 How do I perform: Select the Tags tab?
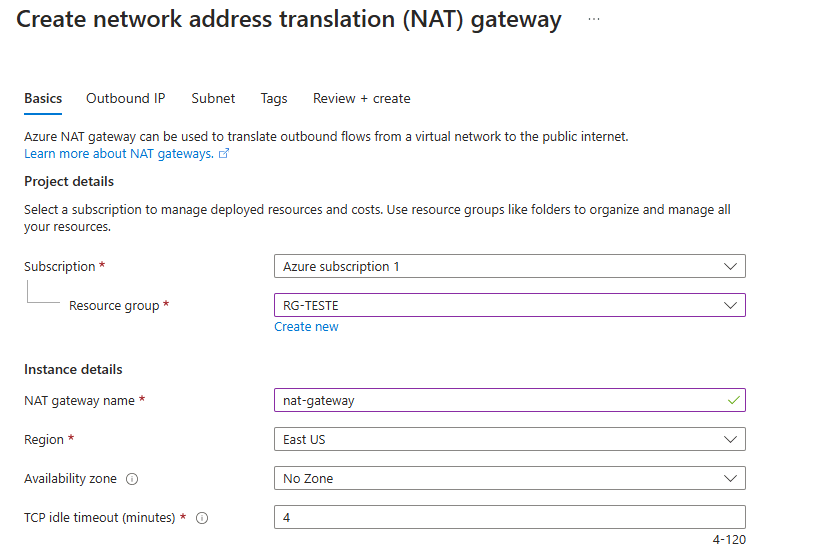coord(274,98)
